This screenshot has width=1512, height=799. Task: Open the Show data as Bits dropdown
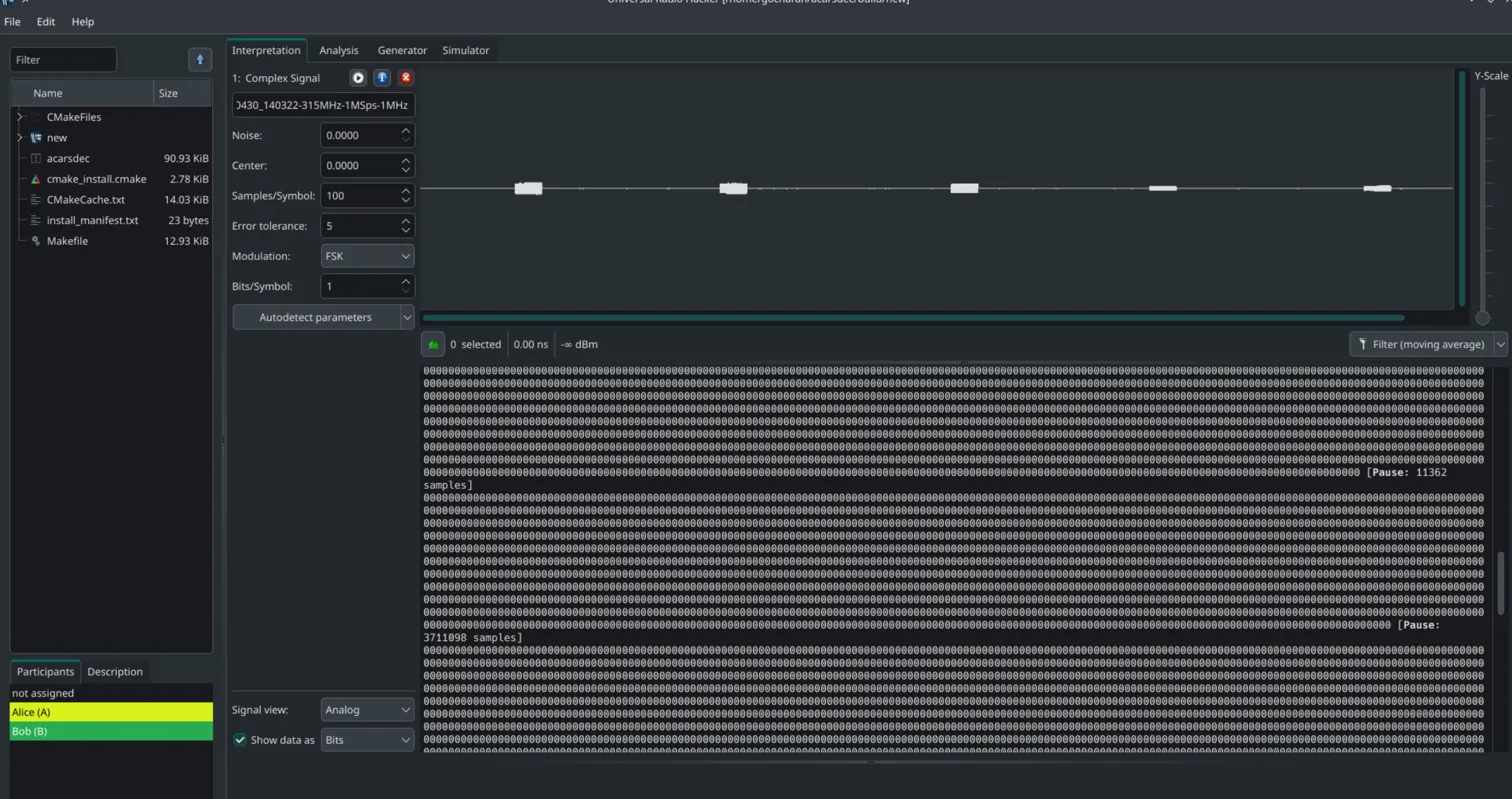pos(367,740)
